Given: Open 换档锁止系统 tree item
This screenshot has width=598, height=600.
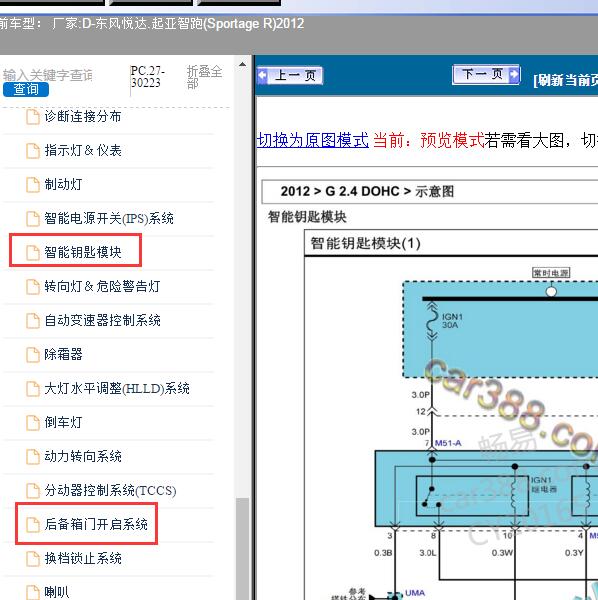Looking at the screenshot, I should pyautogui.click(x=83, y=558).
